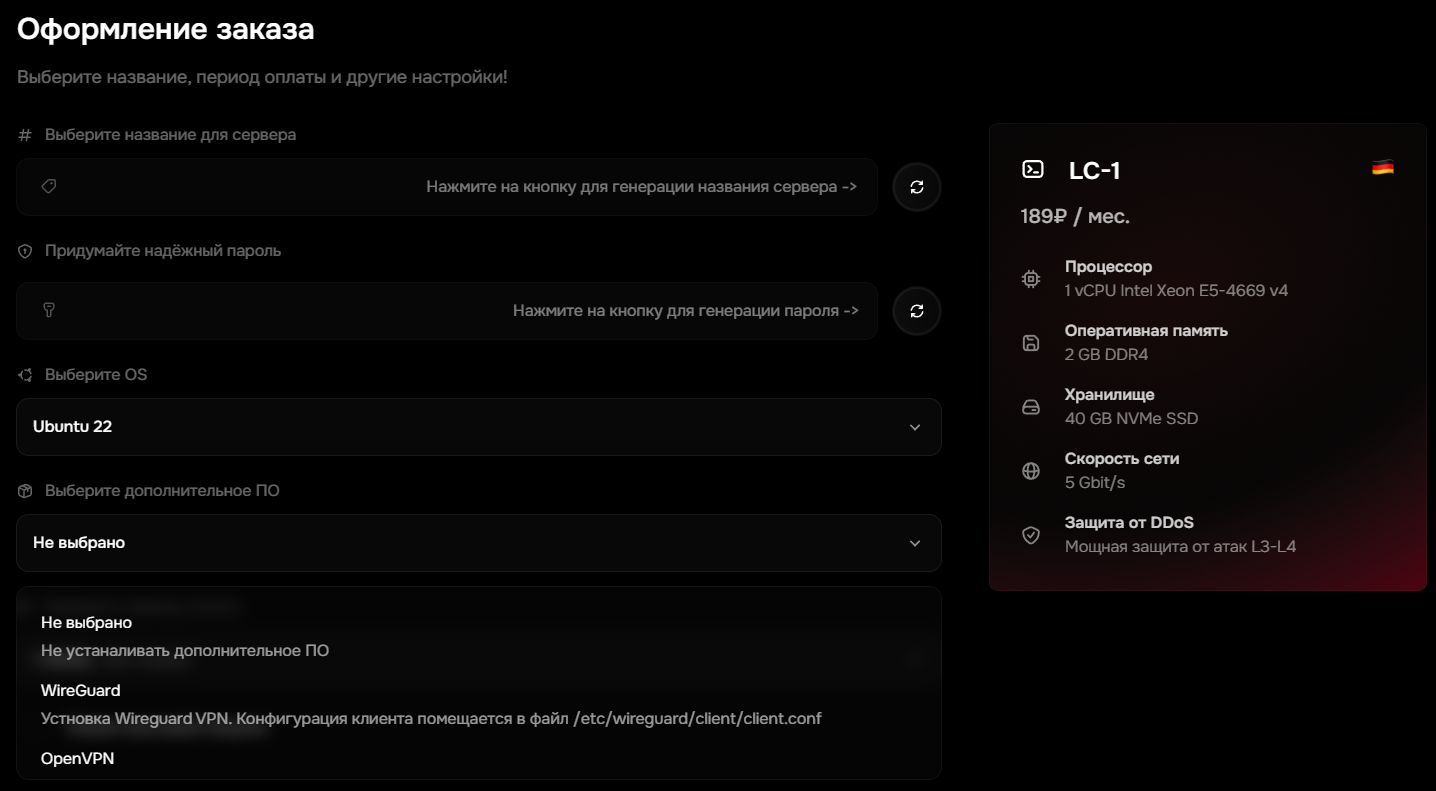Click the LC-1 plan title
Image resolution: width=1436 pixels, height=791 pixels.
[x=1094, y=171]
